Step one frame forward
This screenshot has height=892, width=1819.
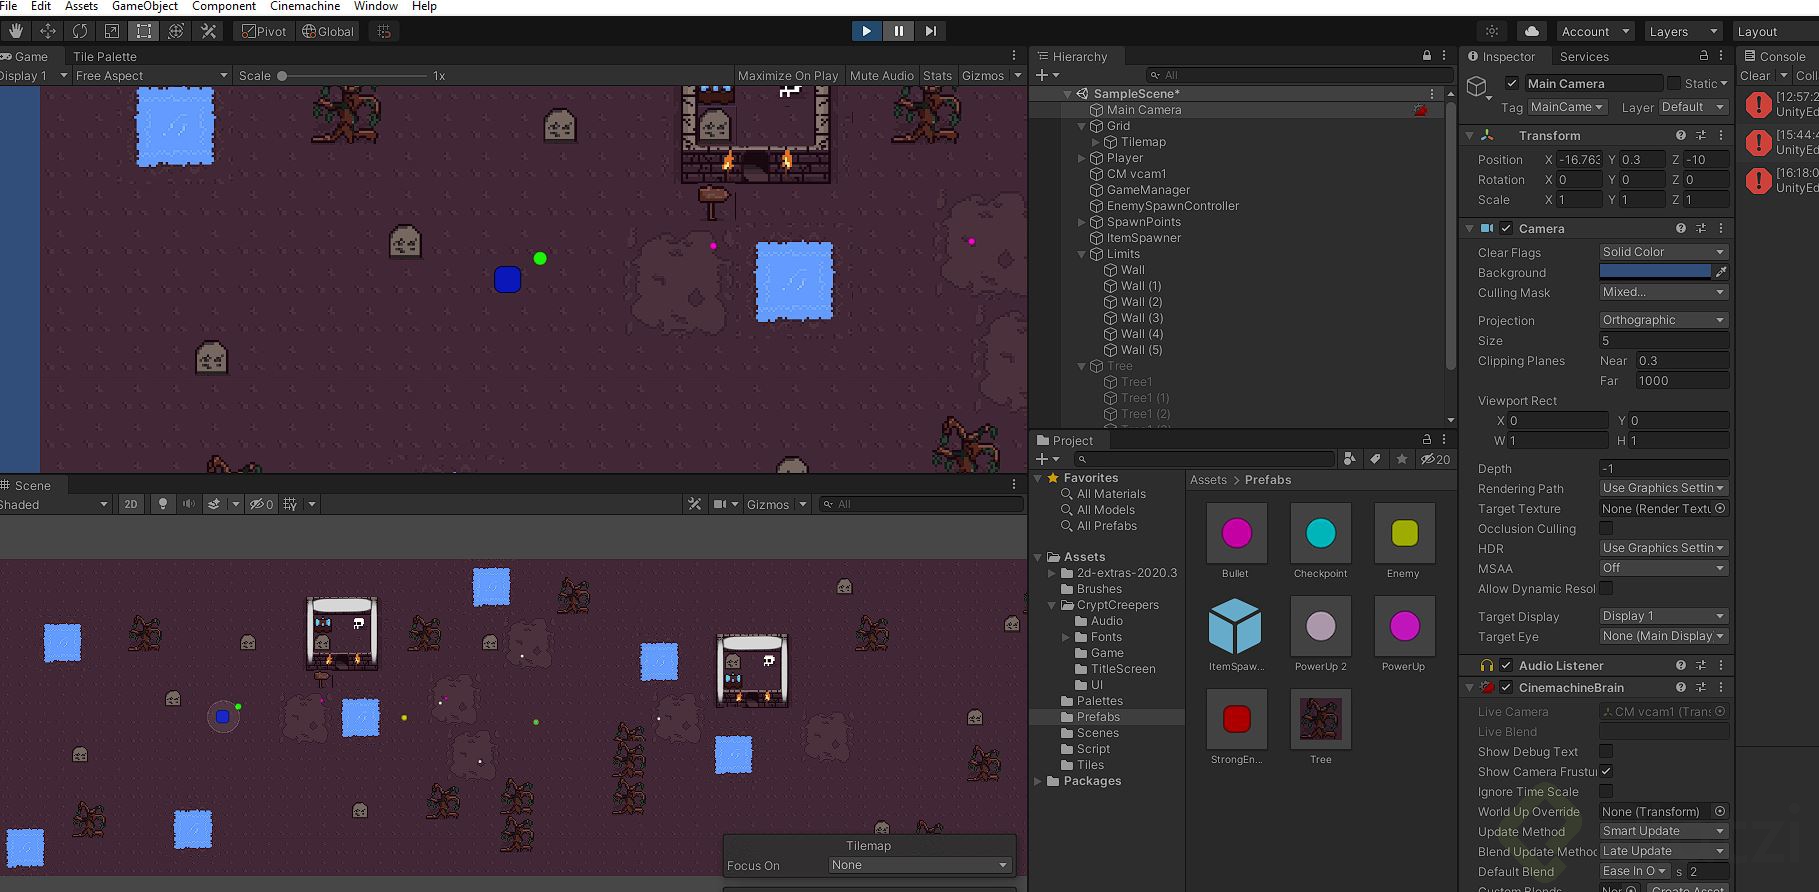point(930,31)
